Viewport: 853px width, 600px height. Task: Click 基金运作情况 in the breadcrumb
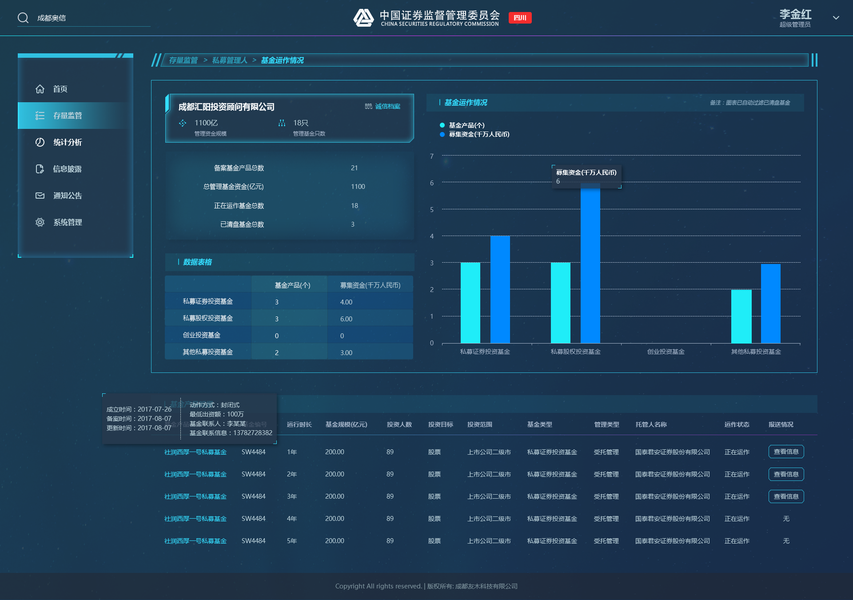tap(282, 60)
